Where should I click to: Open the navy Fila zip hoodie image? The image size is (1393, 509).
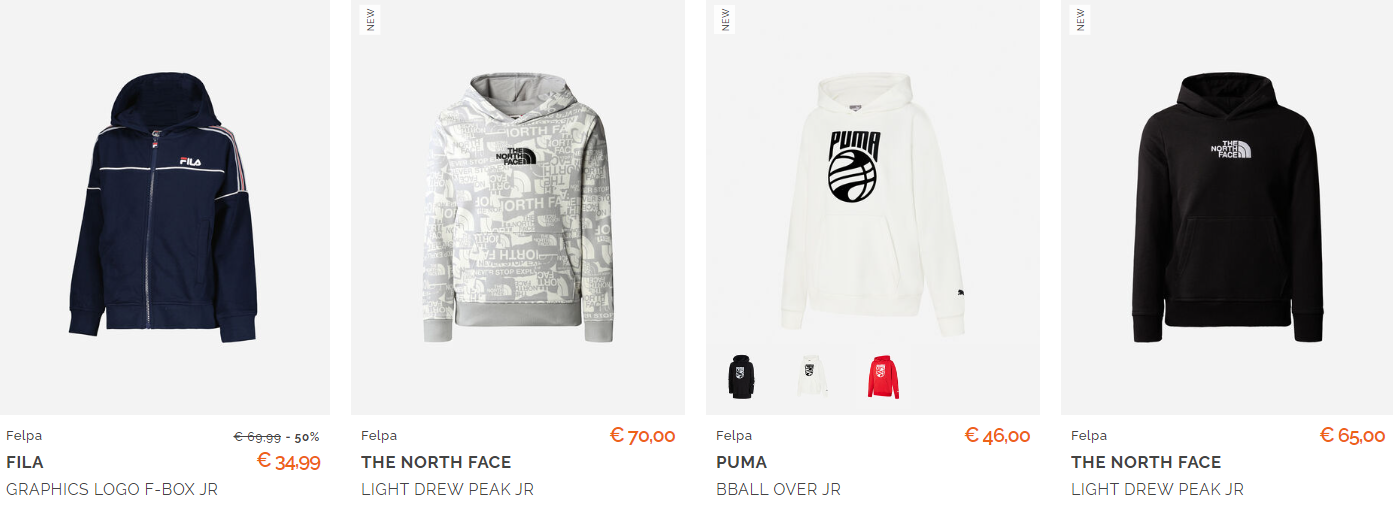click(163, 208)
